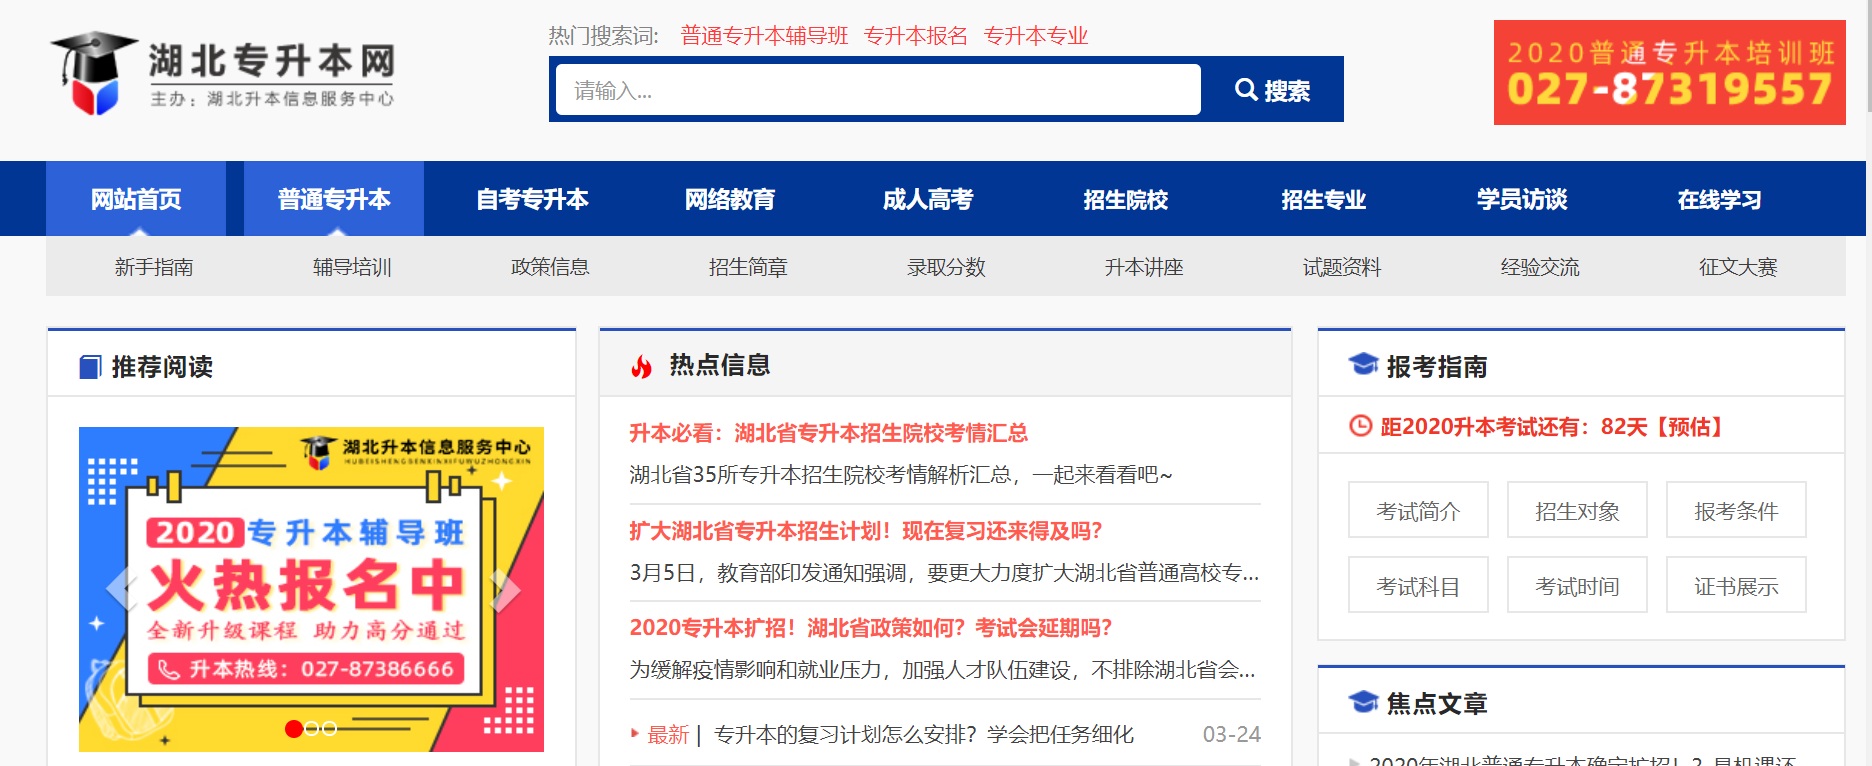1872x766 pixels.
Task: Open the 政策信息 submenu item
Action: (x=550, y=267)
